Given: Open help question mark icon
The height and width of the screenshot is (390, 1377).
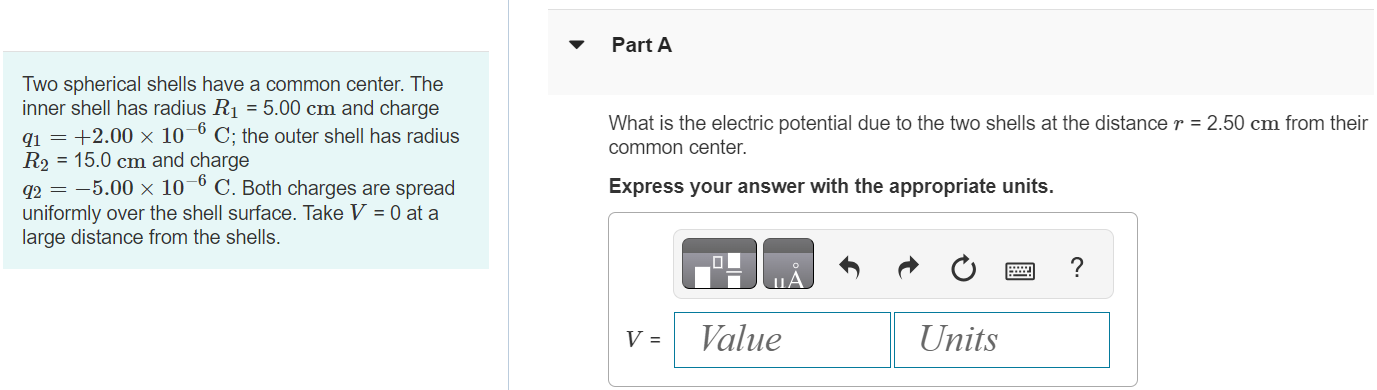Looking at the screenshot, I should tap(1076, 267).
